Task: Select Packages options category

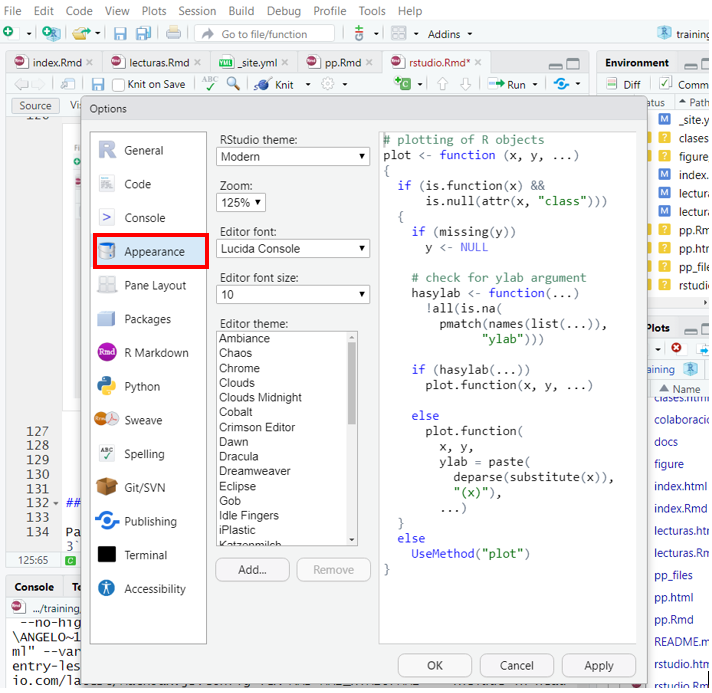Action: click(x=148, y=319)
